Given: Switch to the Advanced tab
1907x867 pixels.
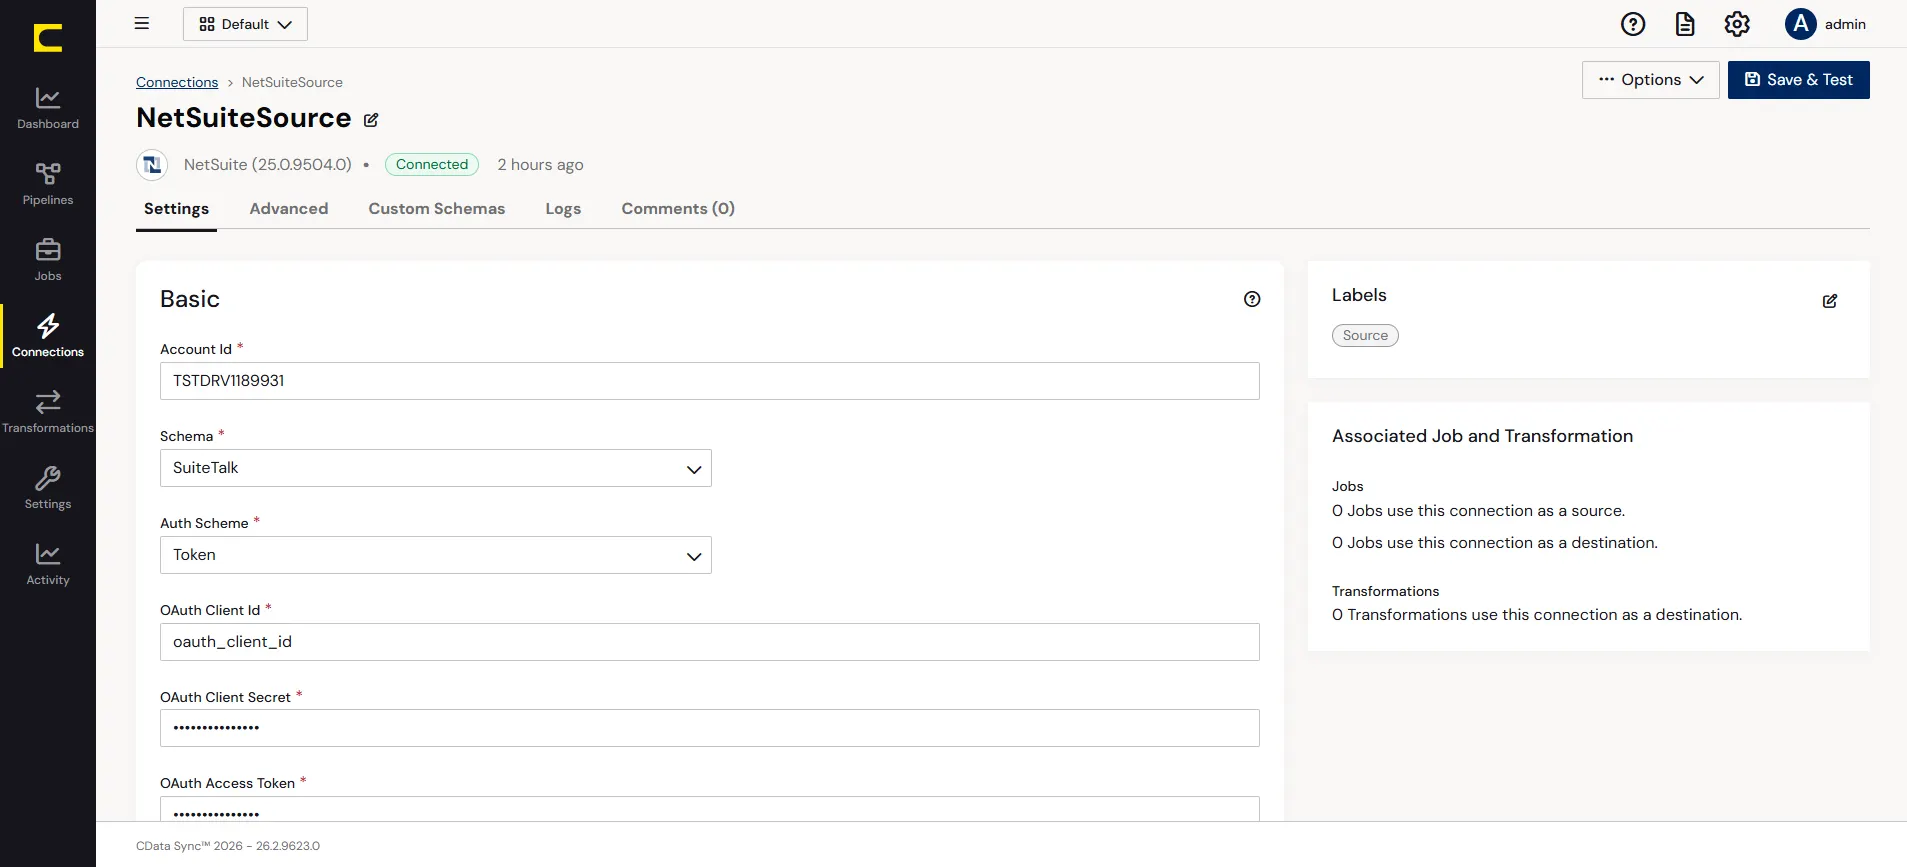Looking at the screenshot, I should click(289, 209).
